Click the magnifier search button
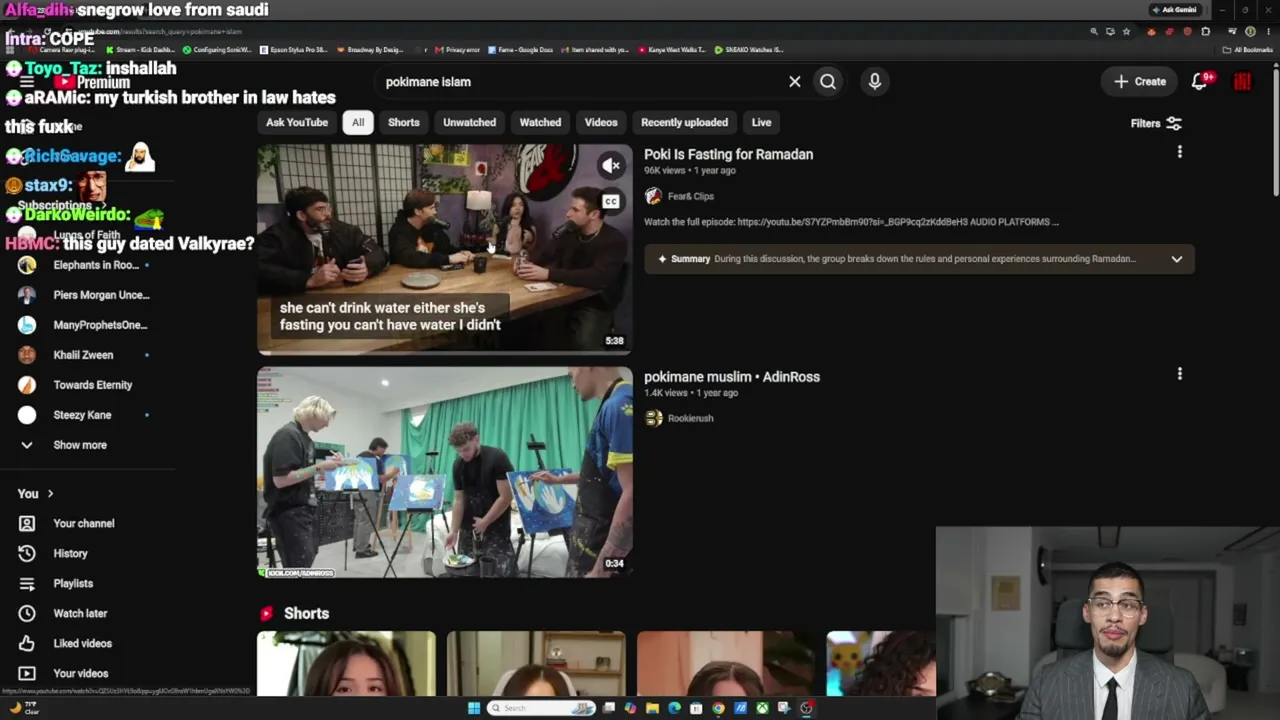This screenshot has height=720, width=1280. click(x=828, y=82)
